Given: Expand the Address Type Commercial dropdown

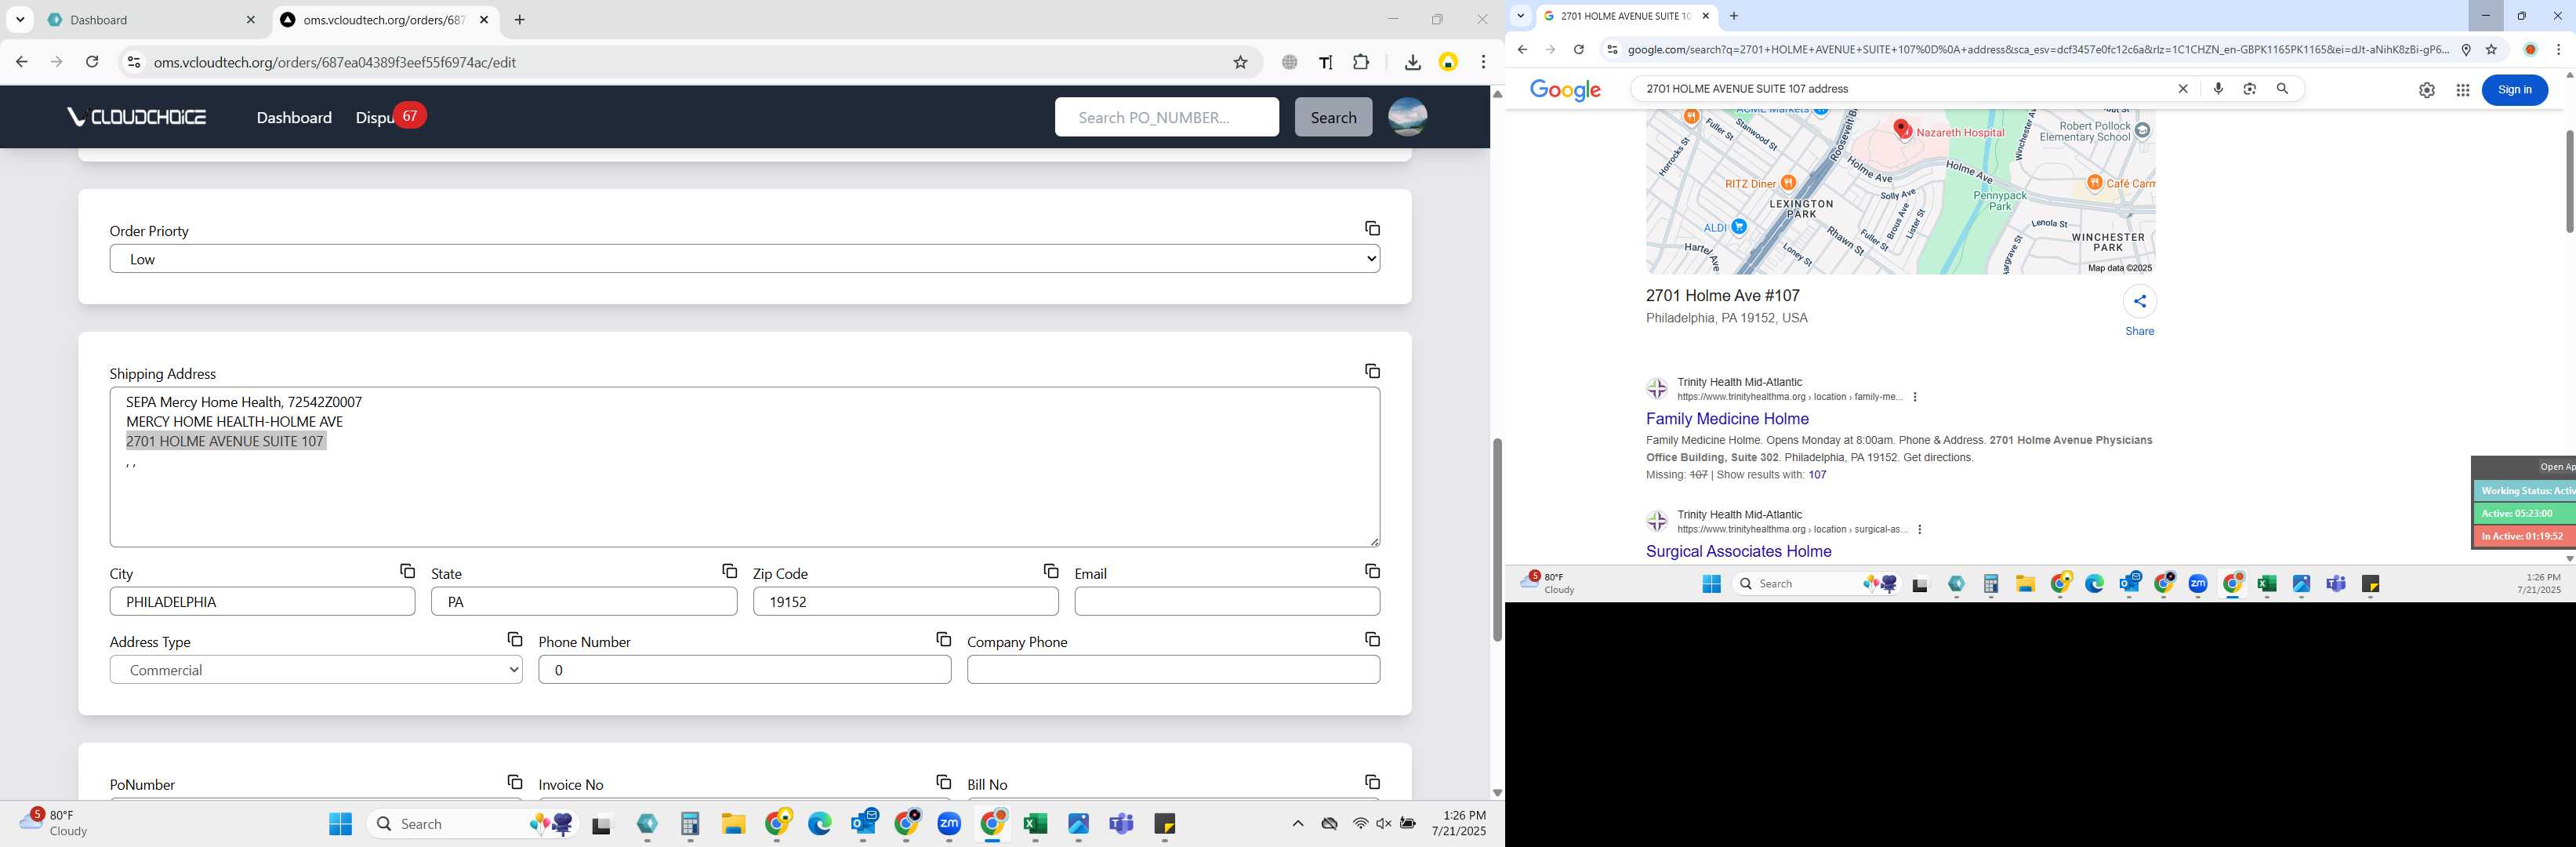Looking at the screenshot, I should coord(316,670).
